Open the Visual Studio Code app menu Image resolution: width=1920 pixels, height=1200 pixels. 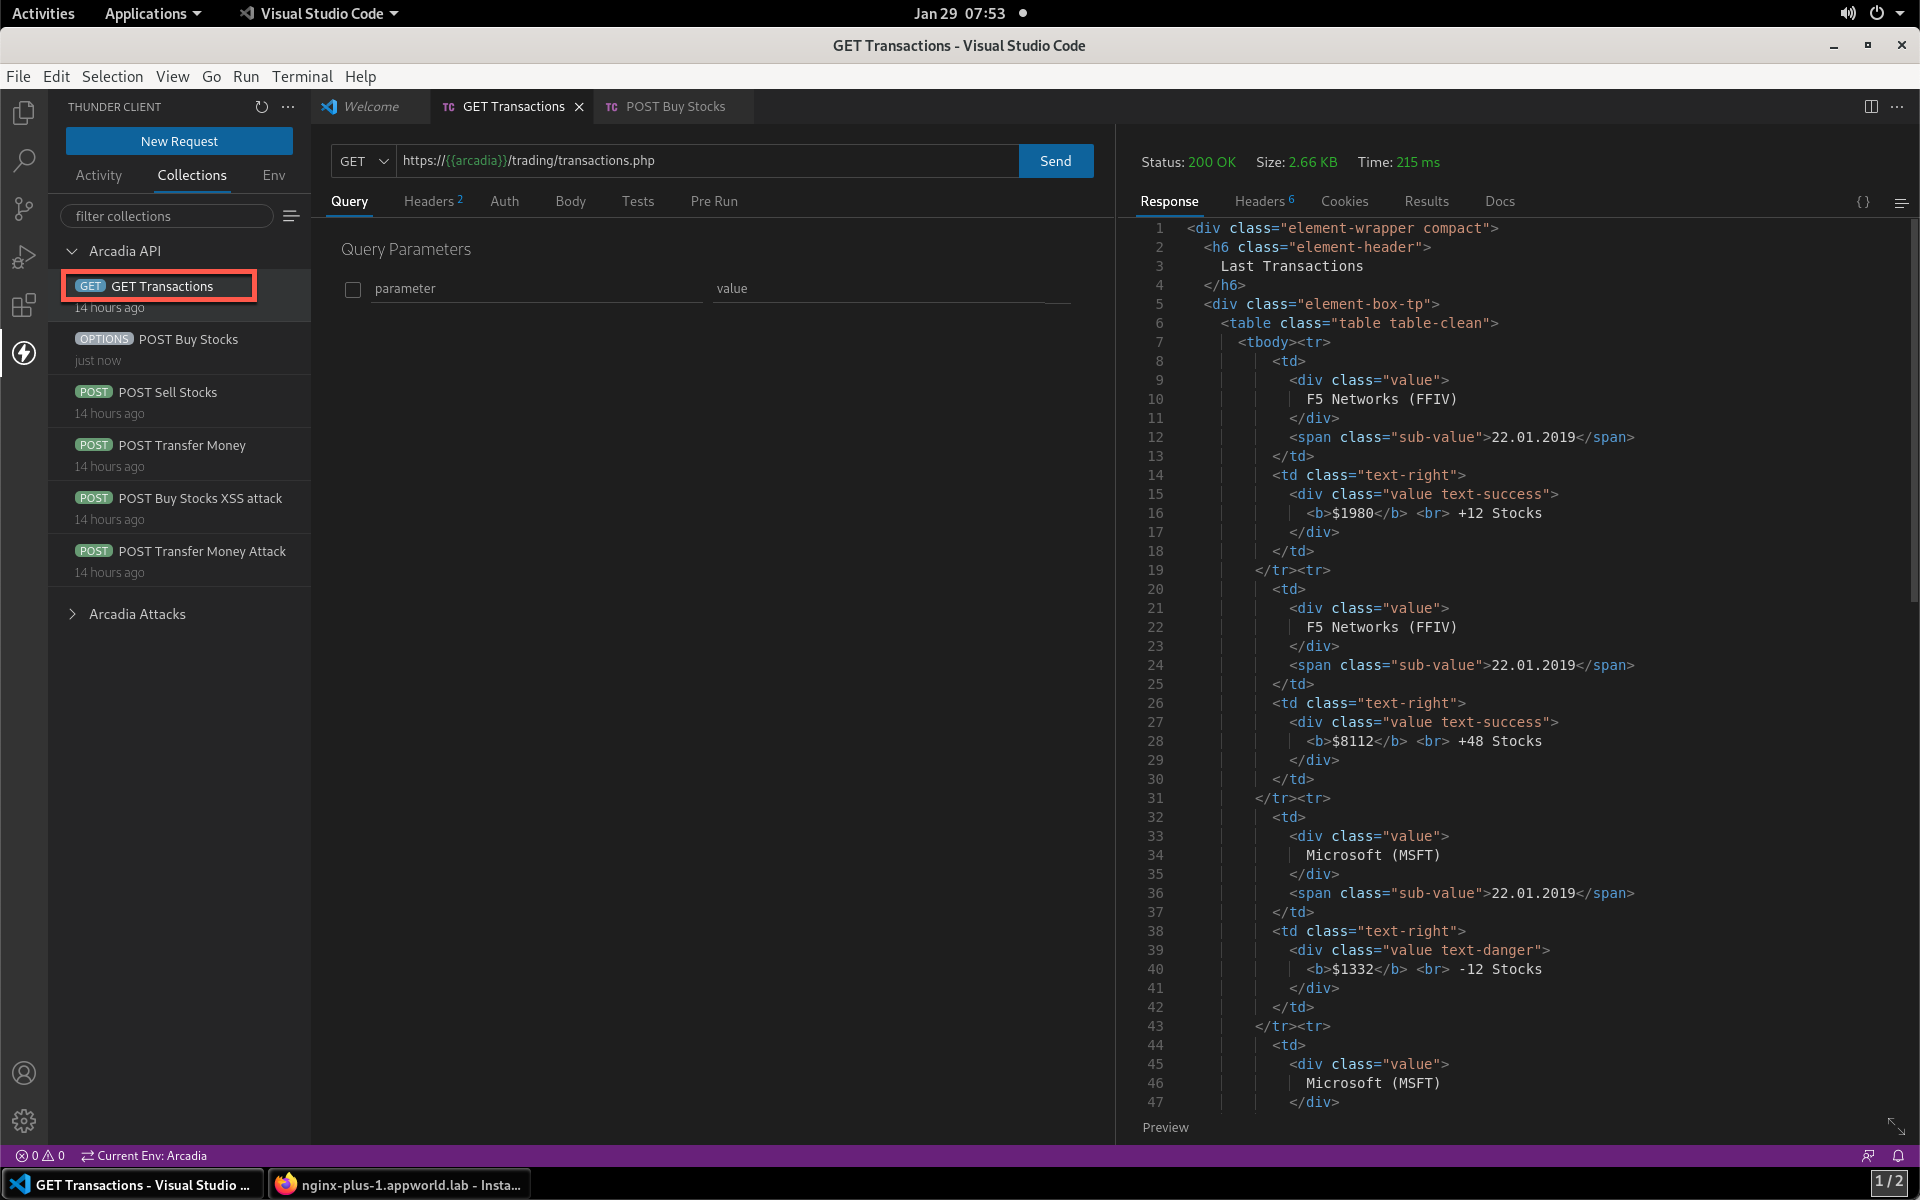[320, 13]
